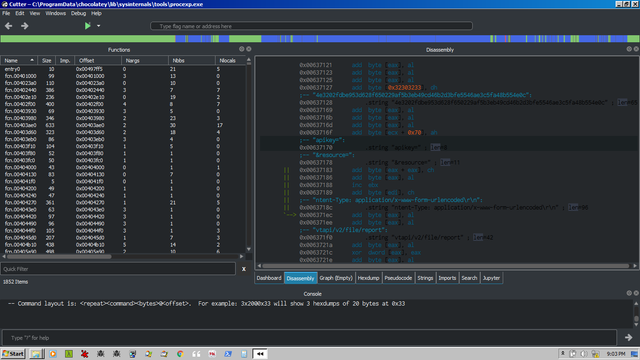This screenshot has width=640, height=360.
Task: Click the disassembly address 0x00637170 line
Action: tap(449, 147)
